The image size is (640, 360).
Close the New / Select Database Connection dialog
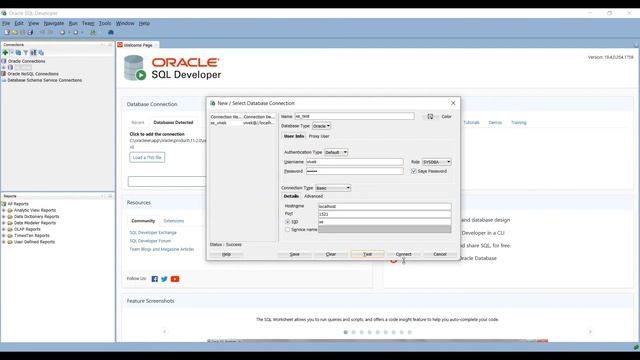click(x=453, y=103)
